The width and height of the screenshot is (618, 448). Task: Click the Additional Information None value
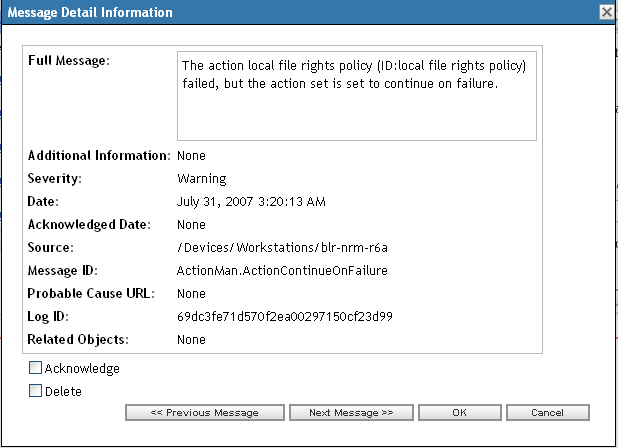[x=191, y=156]
